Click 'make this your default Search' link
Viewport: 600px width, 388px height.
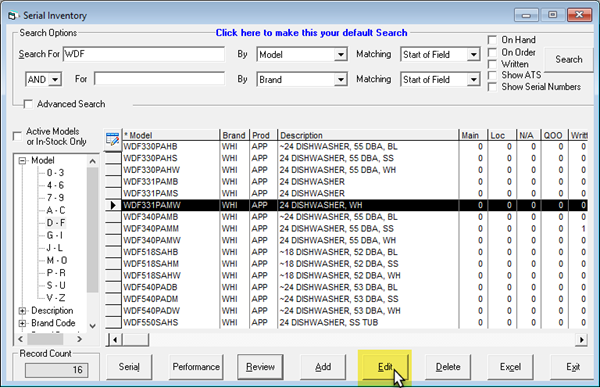click(x=311, y=33)
